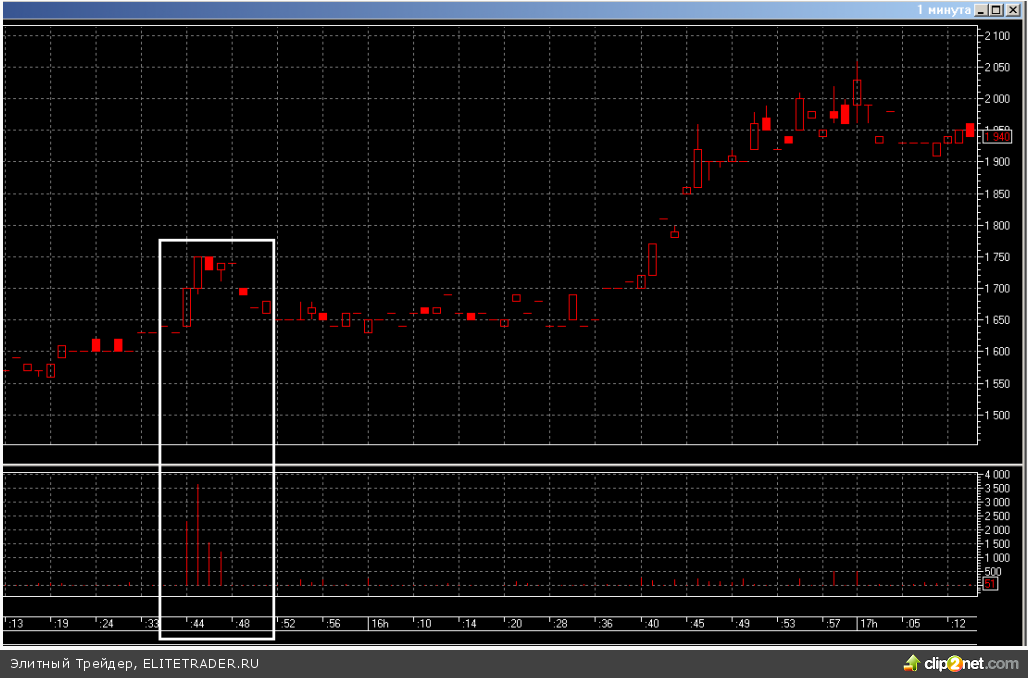Click the 16h mark on the time axis
Viewport: 1028px width, 678px height.
pyautogui.click(x=380, y=623)
